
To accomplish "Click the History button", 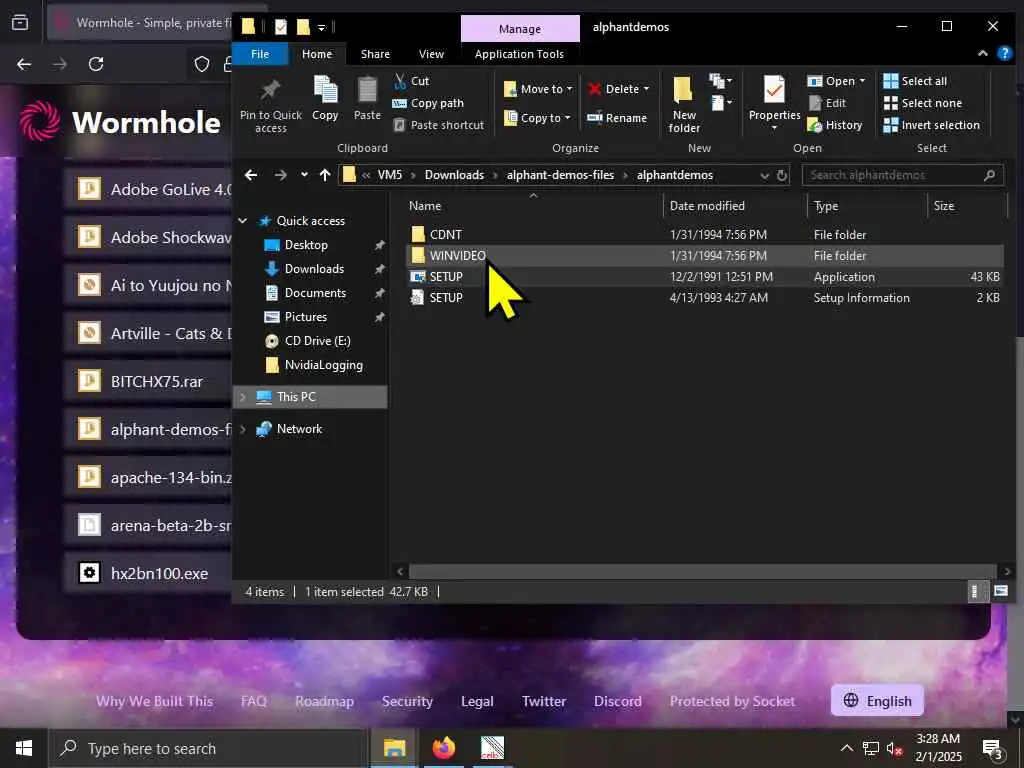I will coord(835,125).
